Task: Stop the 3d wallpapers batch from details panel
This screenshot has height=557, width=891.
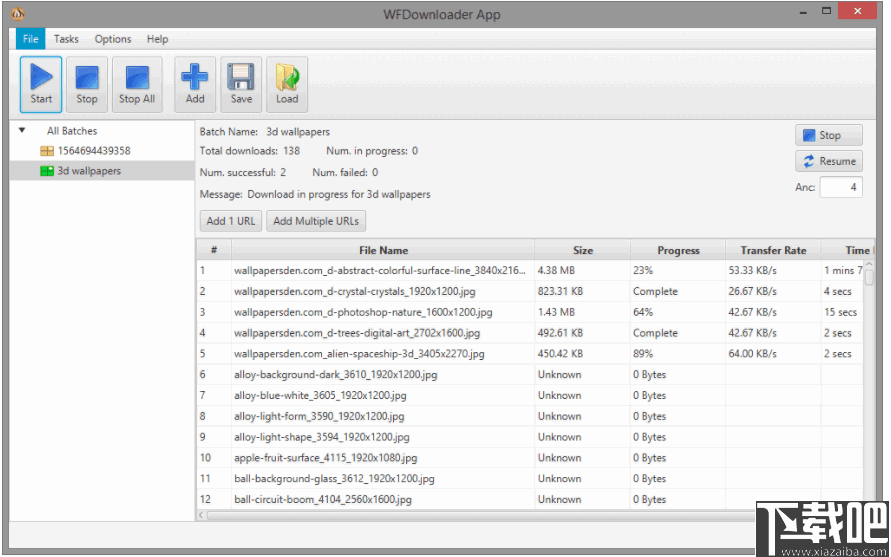Action: coord(828,135)
